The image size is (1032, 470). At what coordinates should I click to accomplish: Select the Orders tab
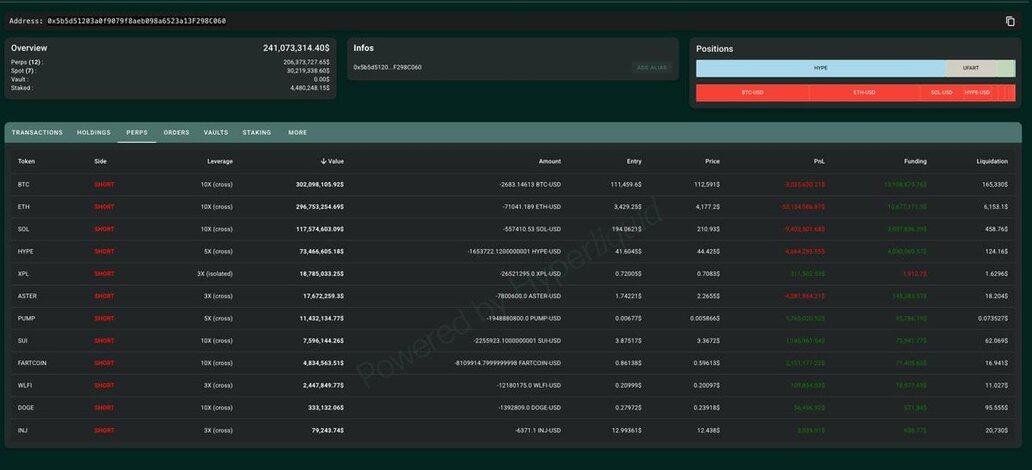176,132
